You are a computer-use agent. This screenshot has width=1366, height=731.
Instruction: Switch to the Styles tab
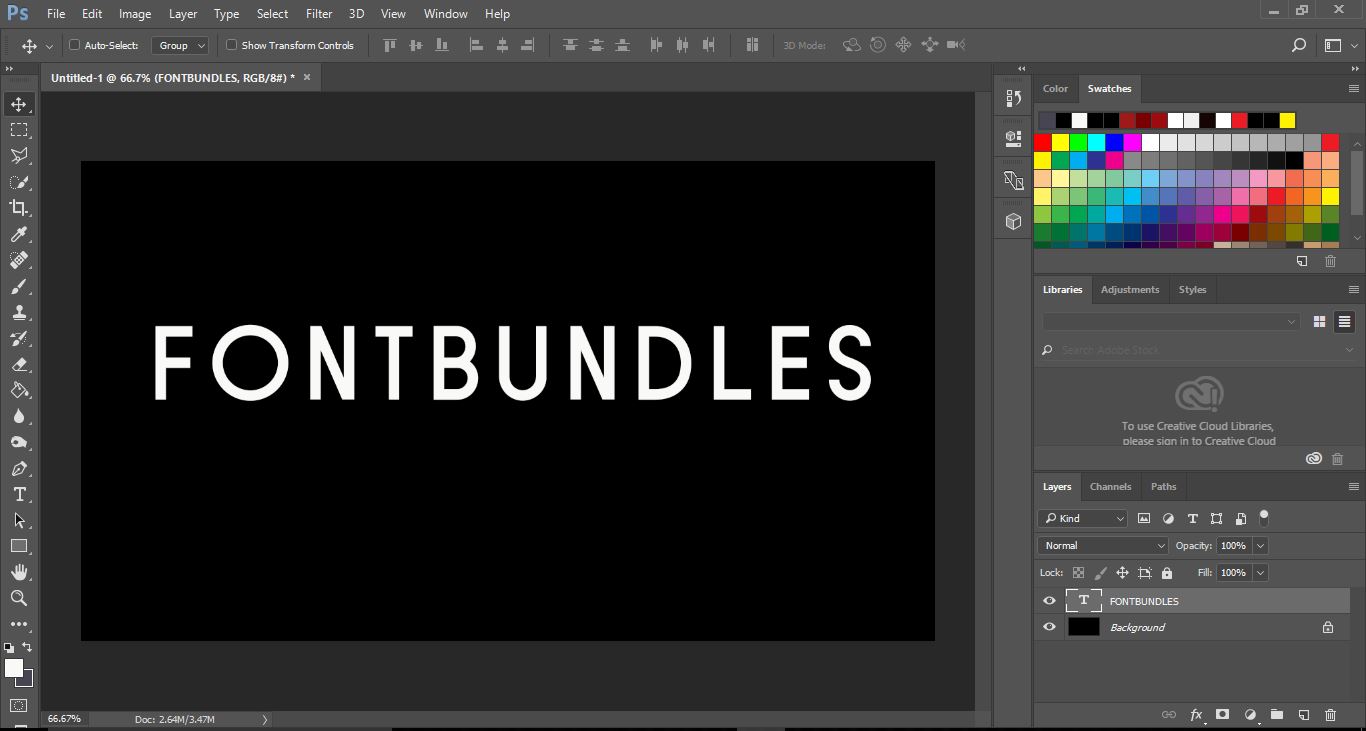(x=1192, y=290)
